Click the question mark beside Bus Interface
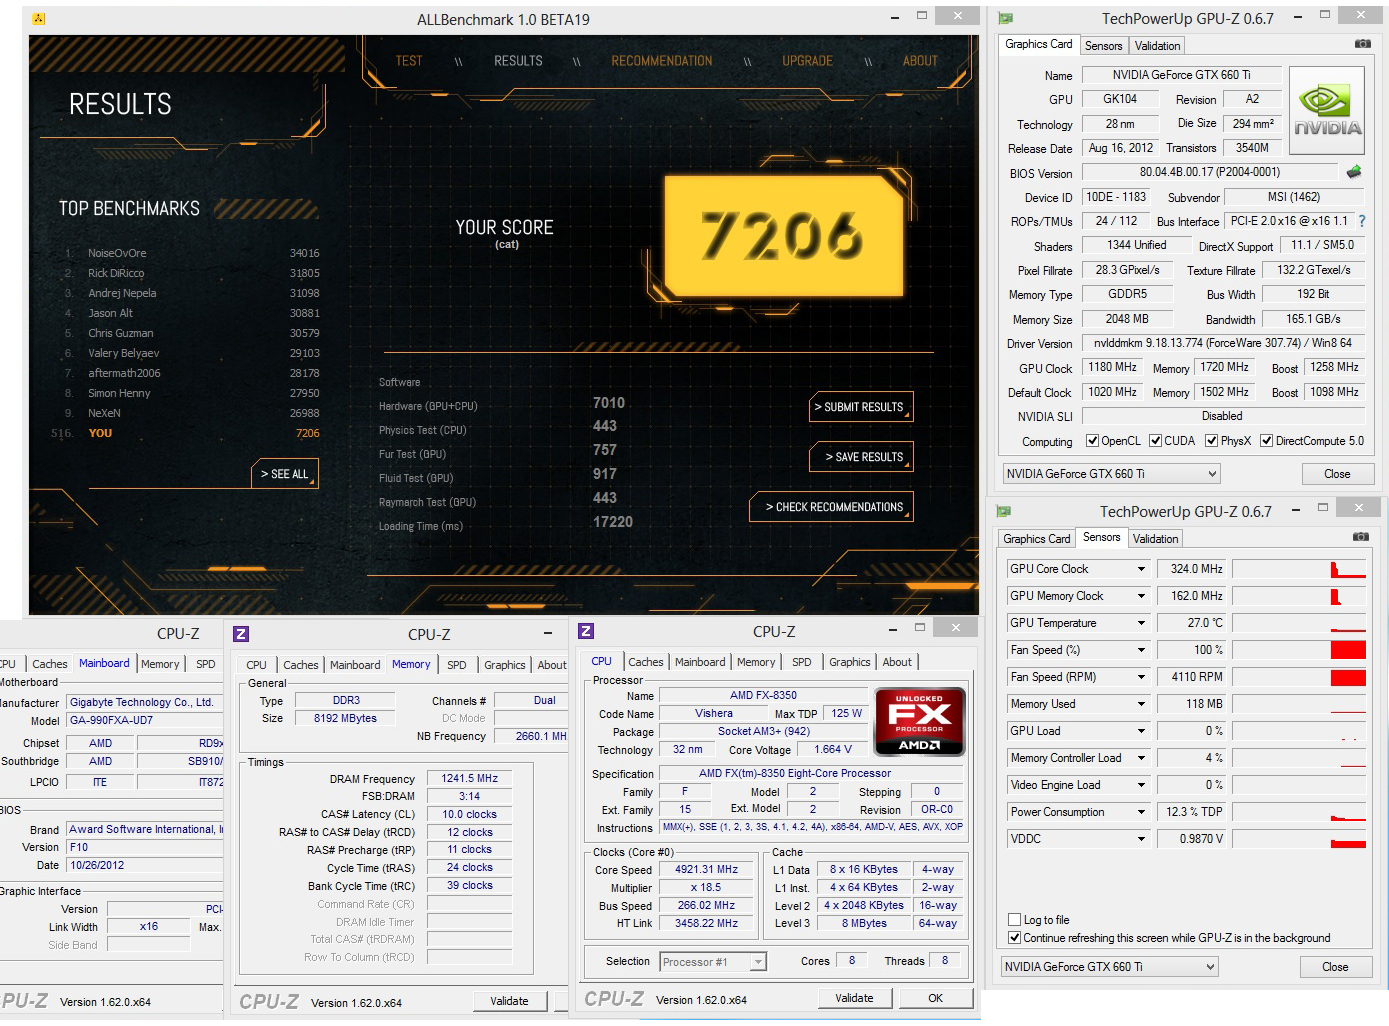The height and width of the screenshot is (1026, 1389). 1361,221
